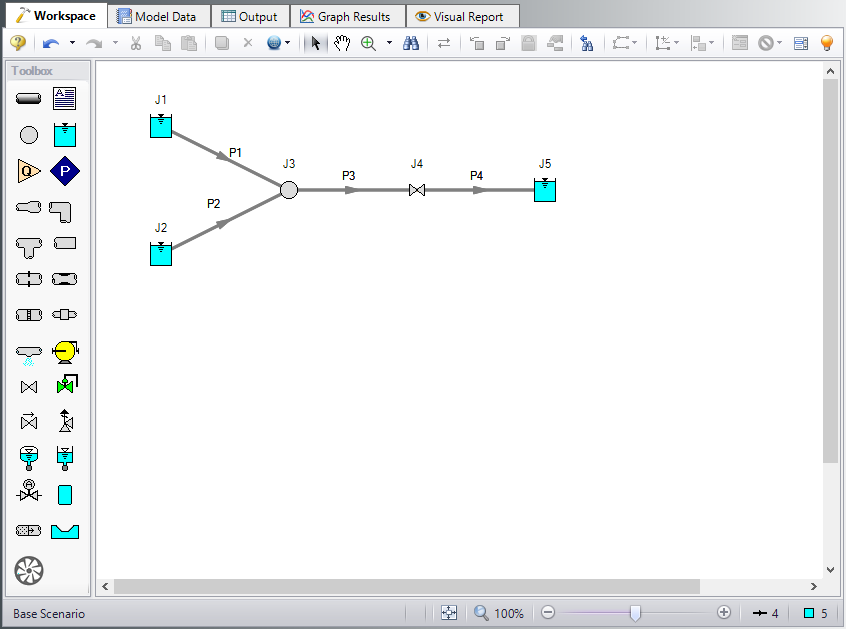Select the fan-shaped junction tool at Toolbox bottom
The height and width of the screenshot is (629, 846).
pyautogui.click(x=29, y=571)
